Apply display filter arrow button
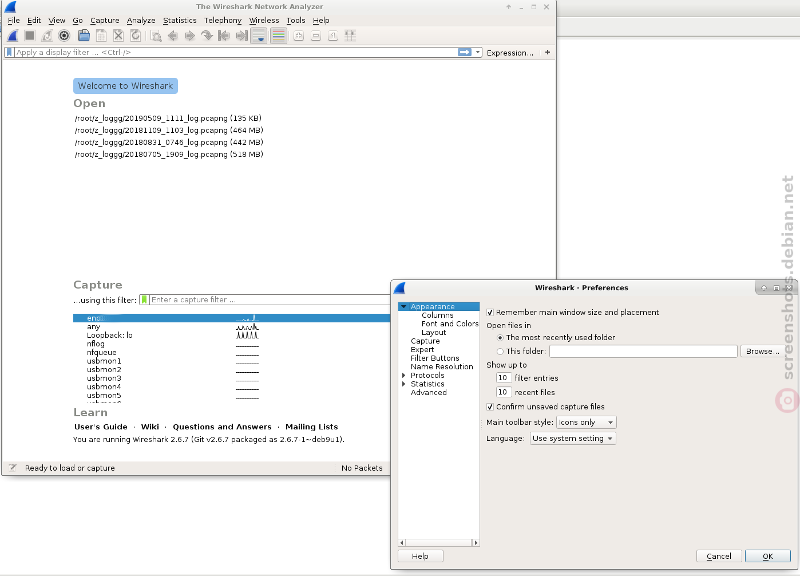The width and height of the screenshot is (800, 576). pos(465,52)
